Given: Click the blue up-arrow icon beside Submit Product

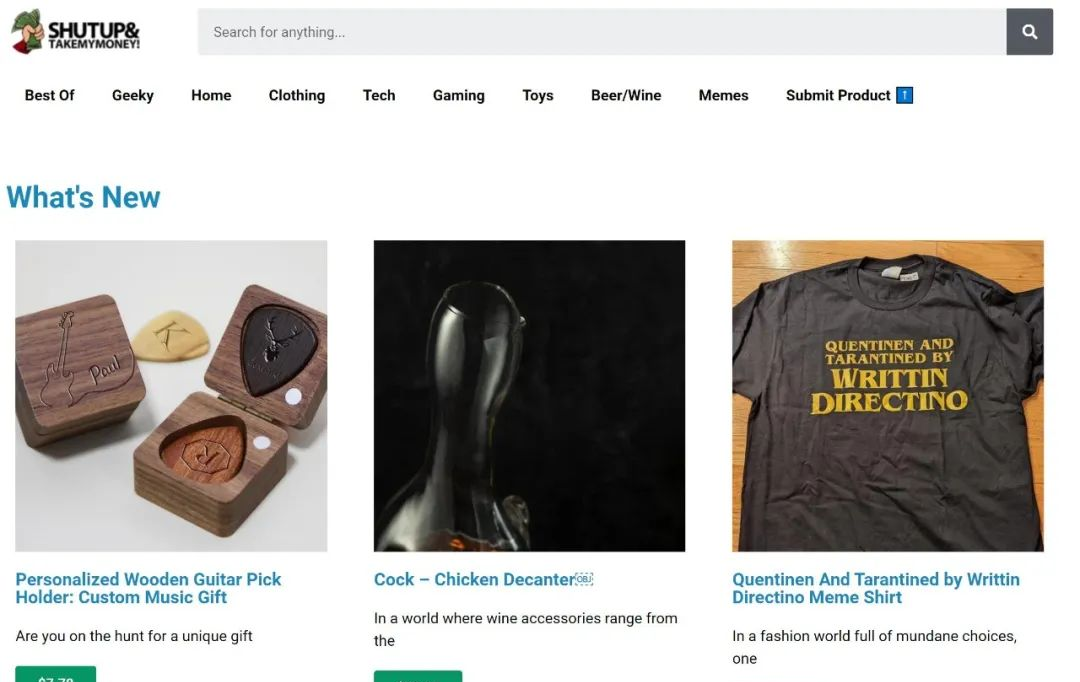Looking at the screenshot, I should pos(904,95).
